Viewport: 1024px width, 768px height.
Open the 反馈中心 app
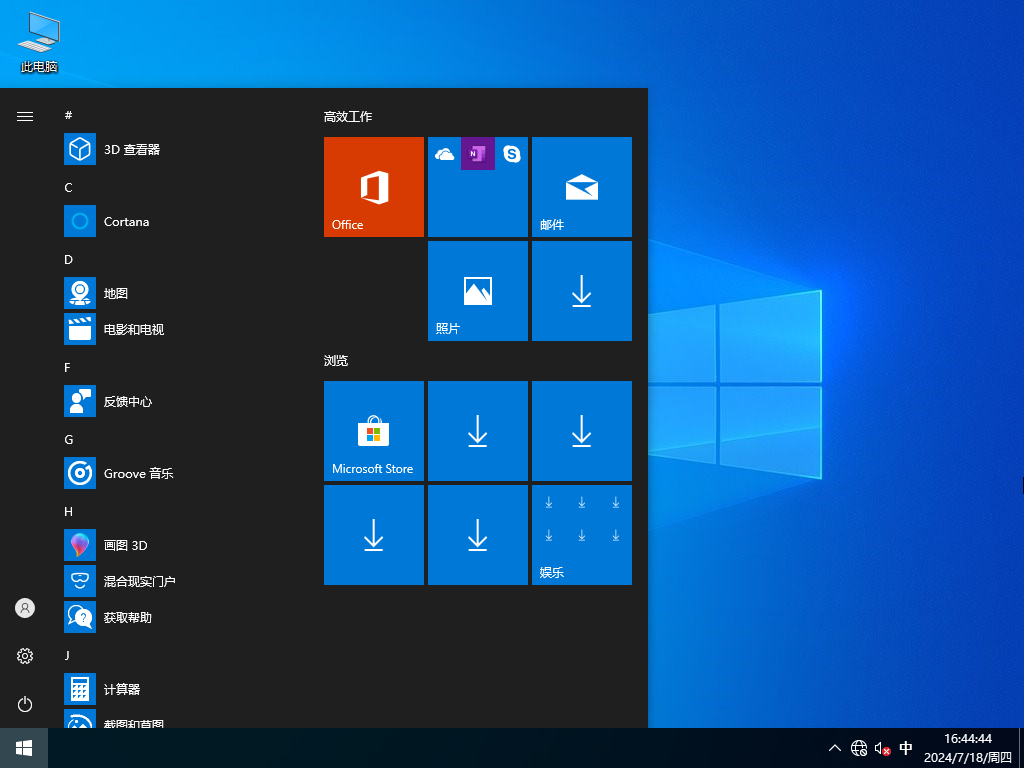[x=132, y=401]
